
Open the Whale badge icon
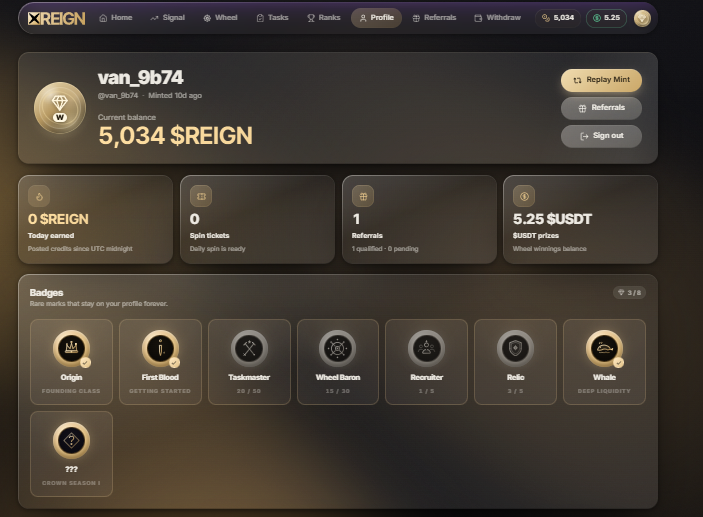pos(604,348)
